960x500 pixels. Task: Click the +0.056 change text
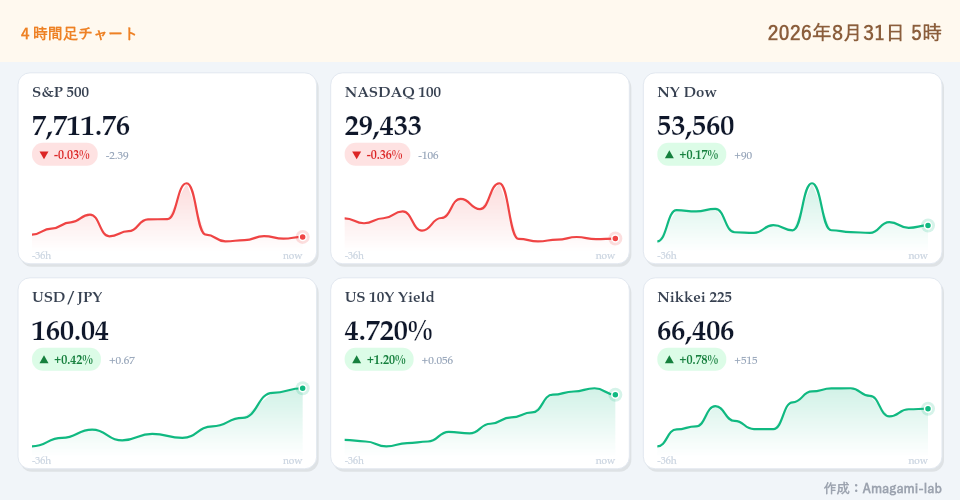pyautogui.click(x=437, y=360)
